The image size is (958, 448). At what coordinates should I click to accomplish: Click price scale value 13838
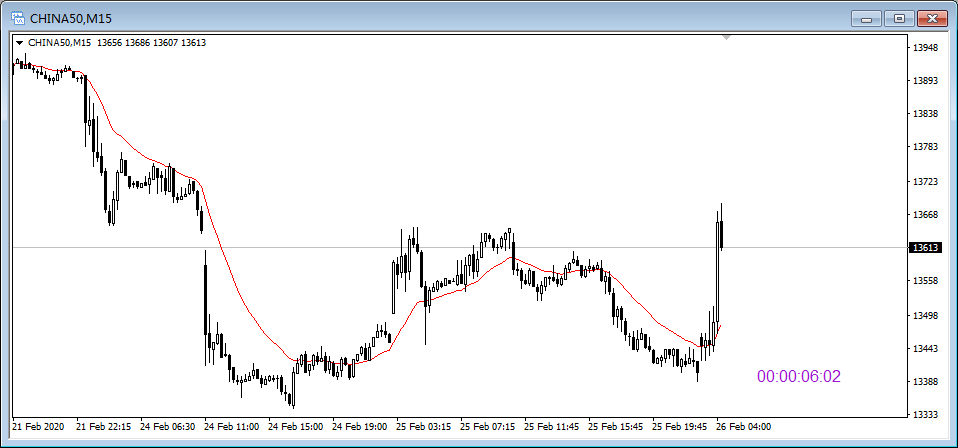(x=926, y=114)
